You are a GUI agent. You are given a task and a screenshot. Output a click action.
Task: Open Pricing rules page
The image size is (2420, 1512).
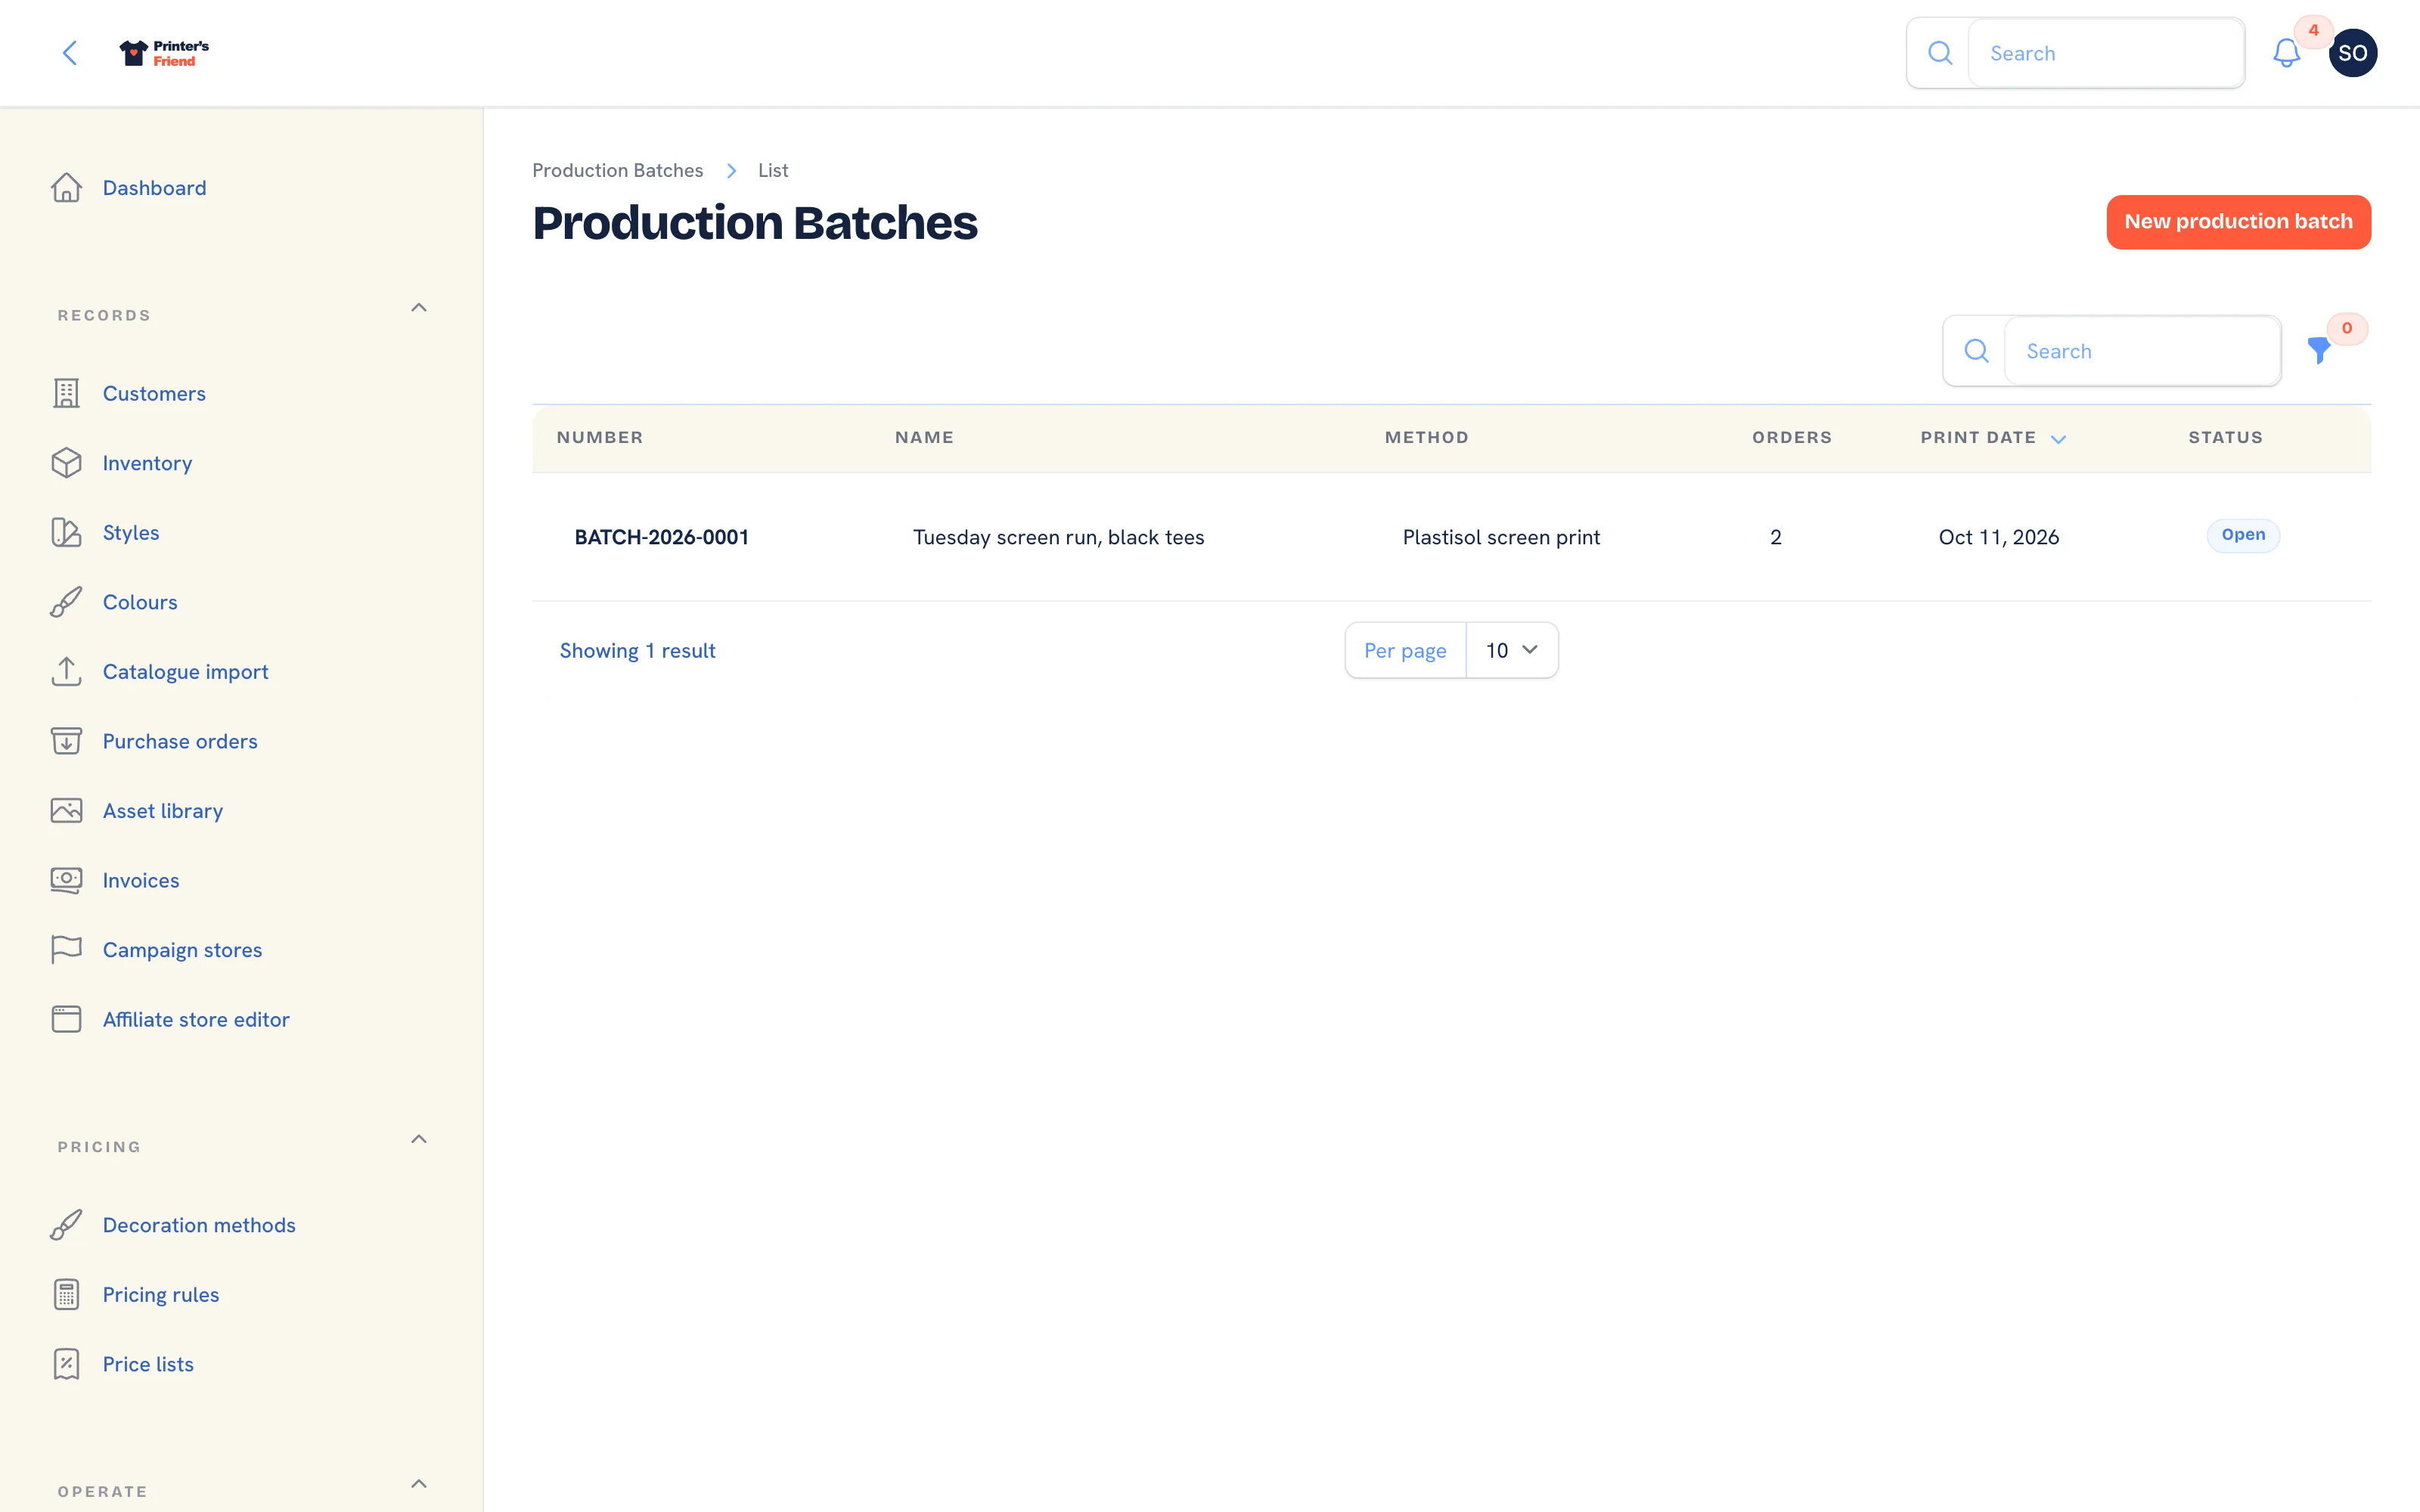161,1295
